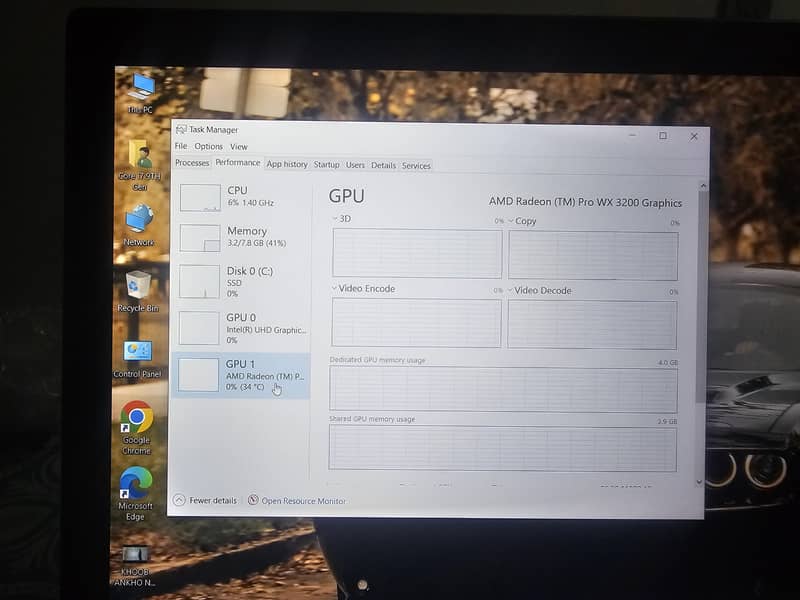Click the scrollbar up arrow in Performance pane

coord(703,186)
